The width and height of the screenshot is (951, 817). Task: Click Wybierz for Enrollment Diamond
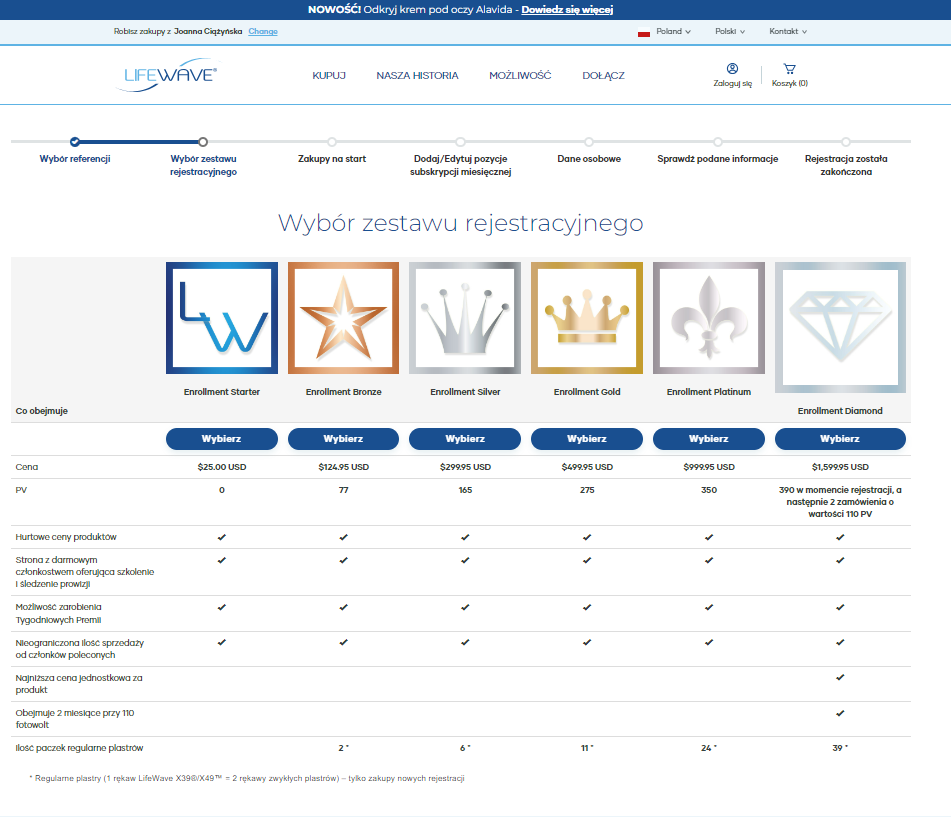[x=840, y=439]
